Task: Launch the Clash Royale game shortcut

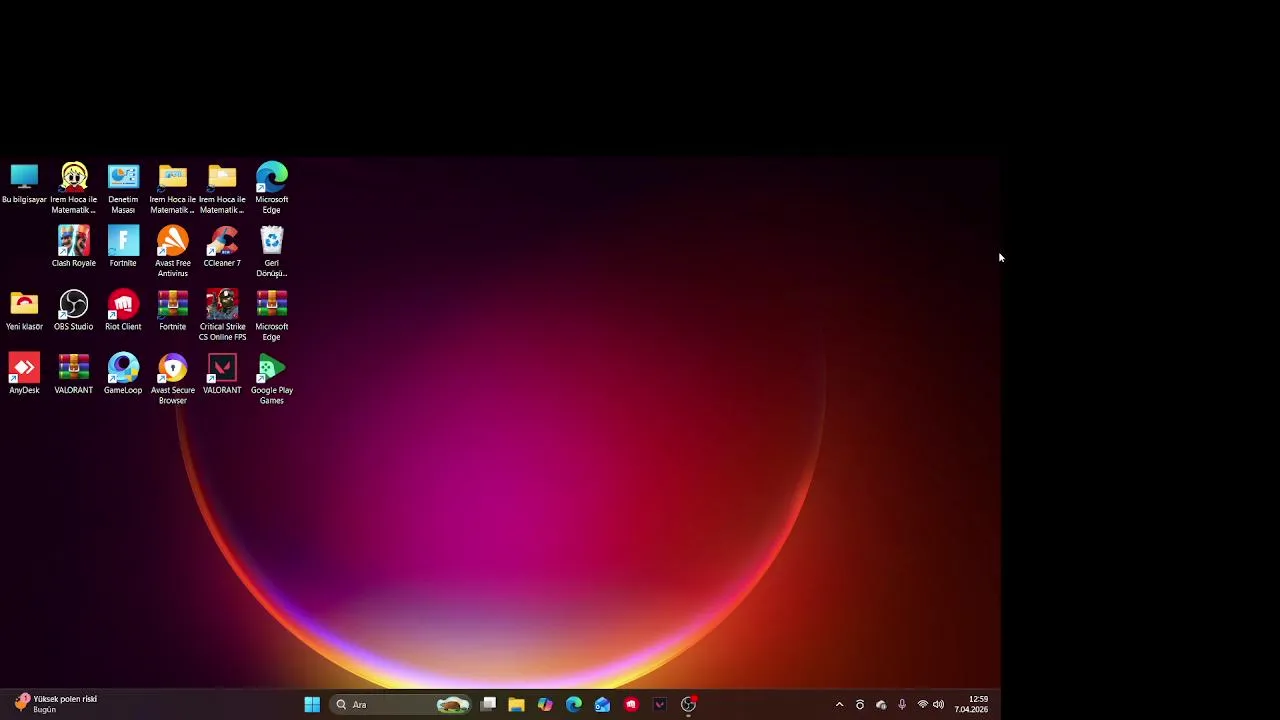Action: (74, 247)
